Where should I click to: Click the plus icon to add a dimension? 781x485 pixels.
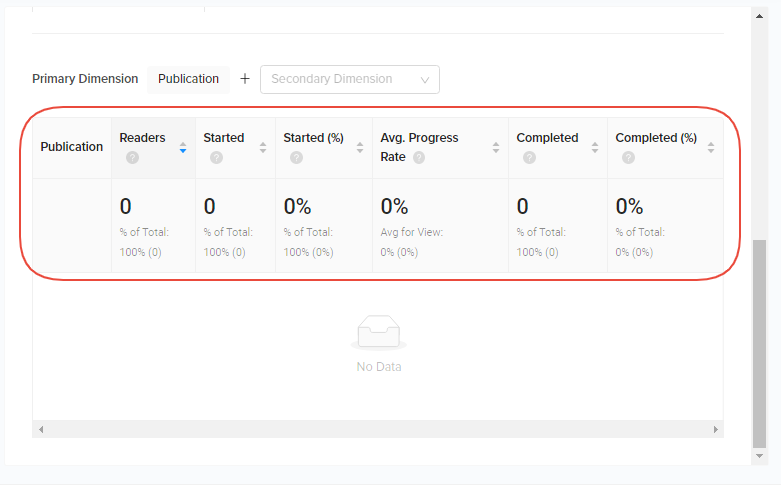[x=245, y=79]
